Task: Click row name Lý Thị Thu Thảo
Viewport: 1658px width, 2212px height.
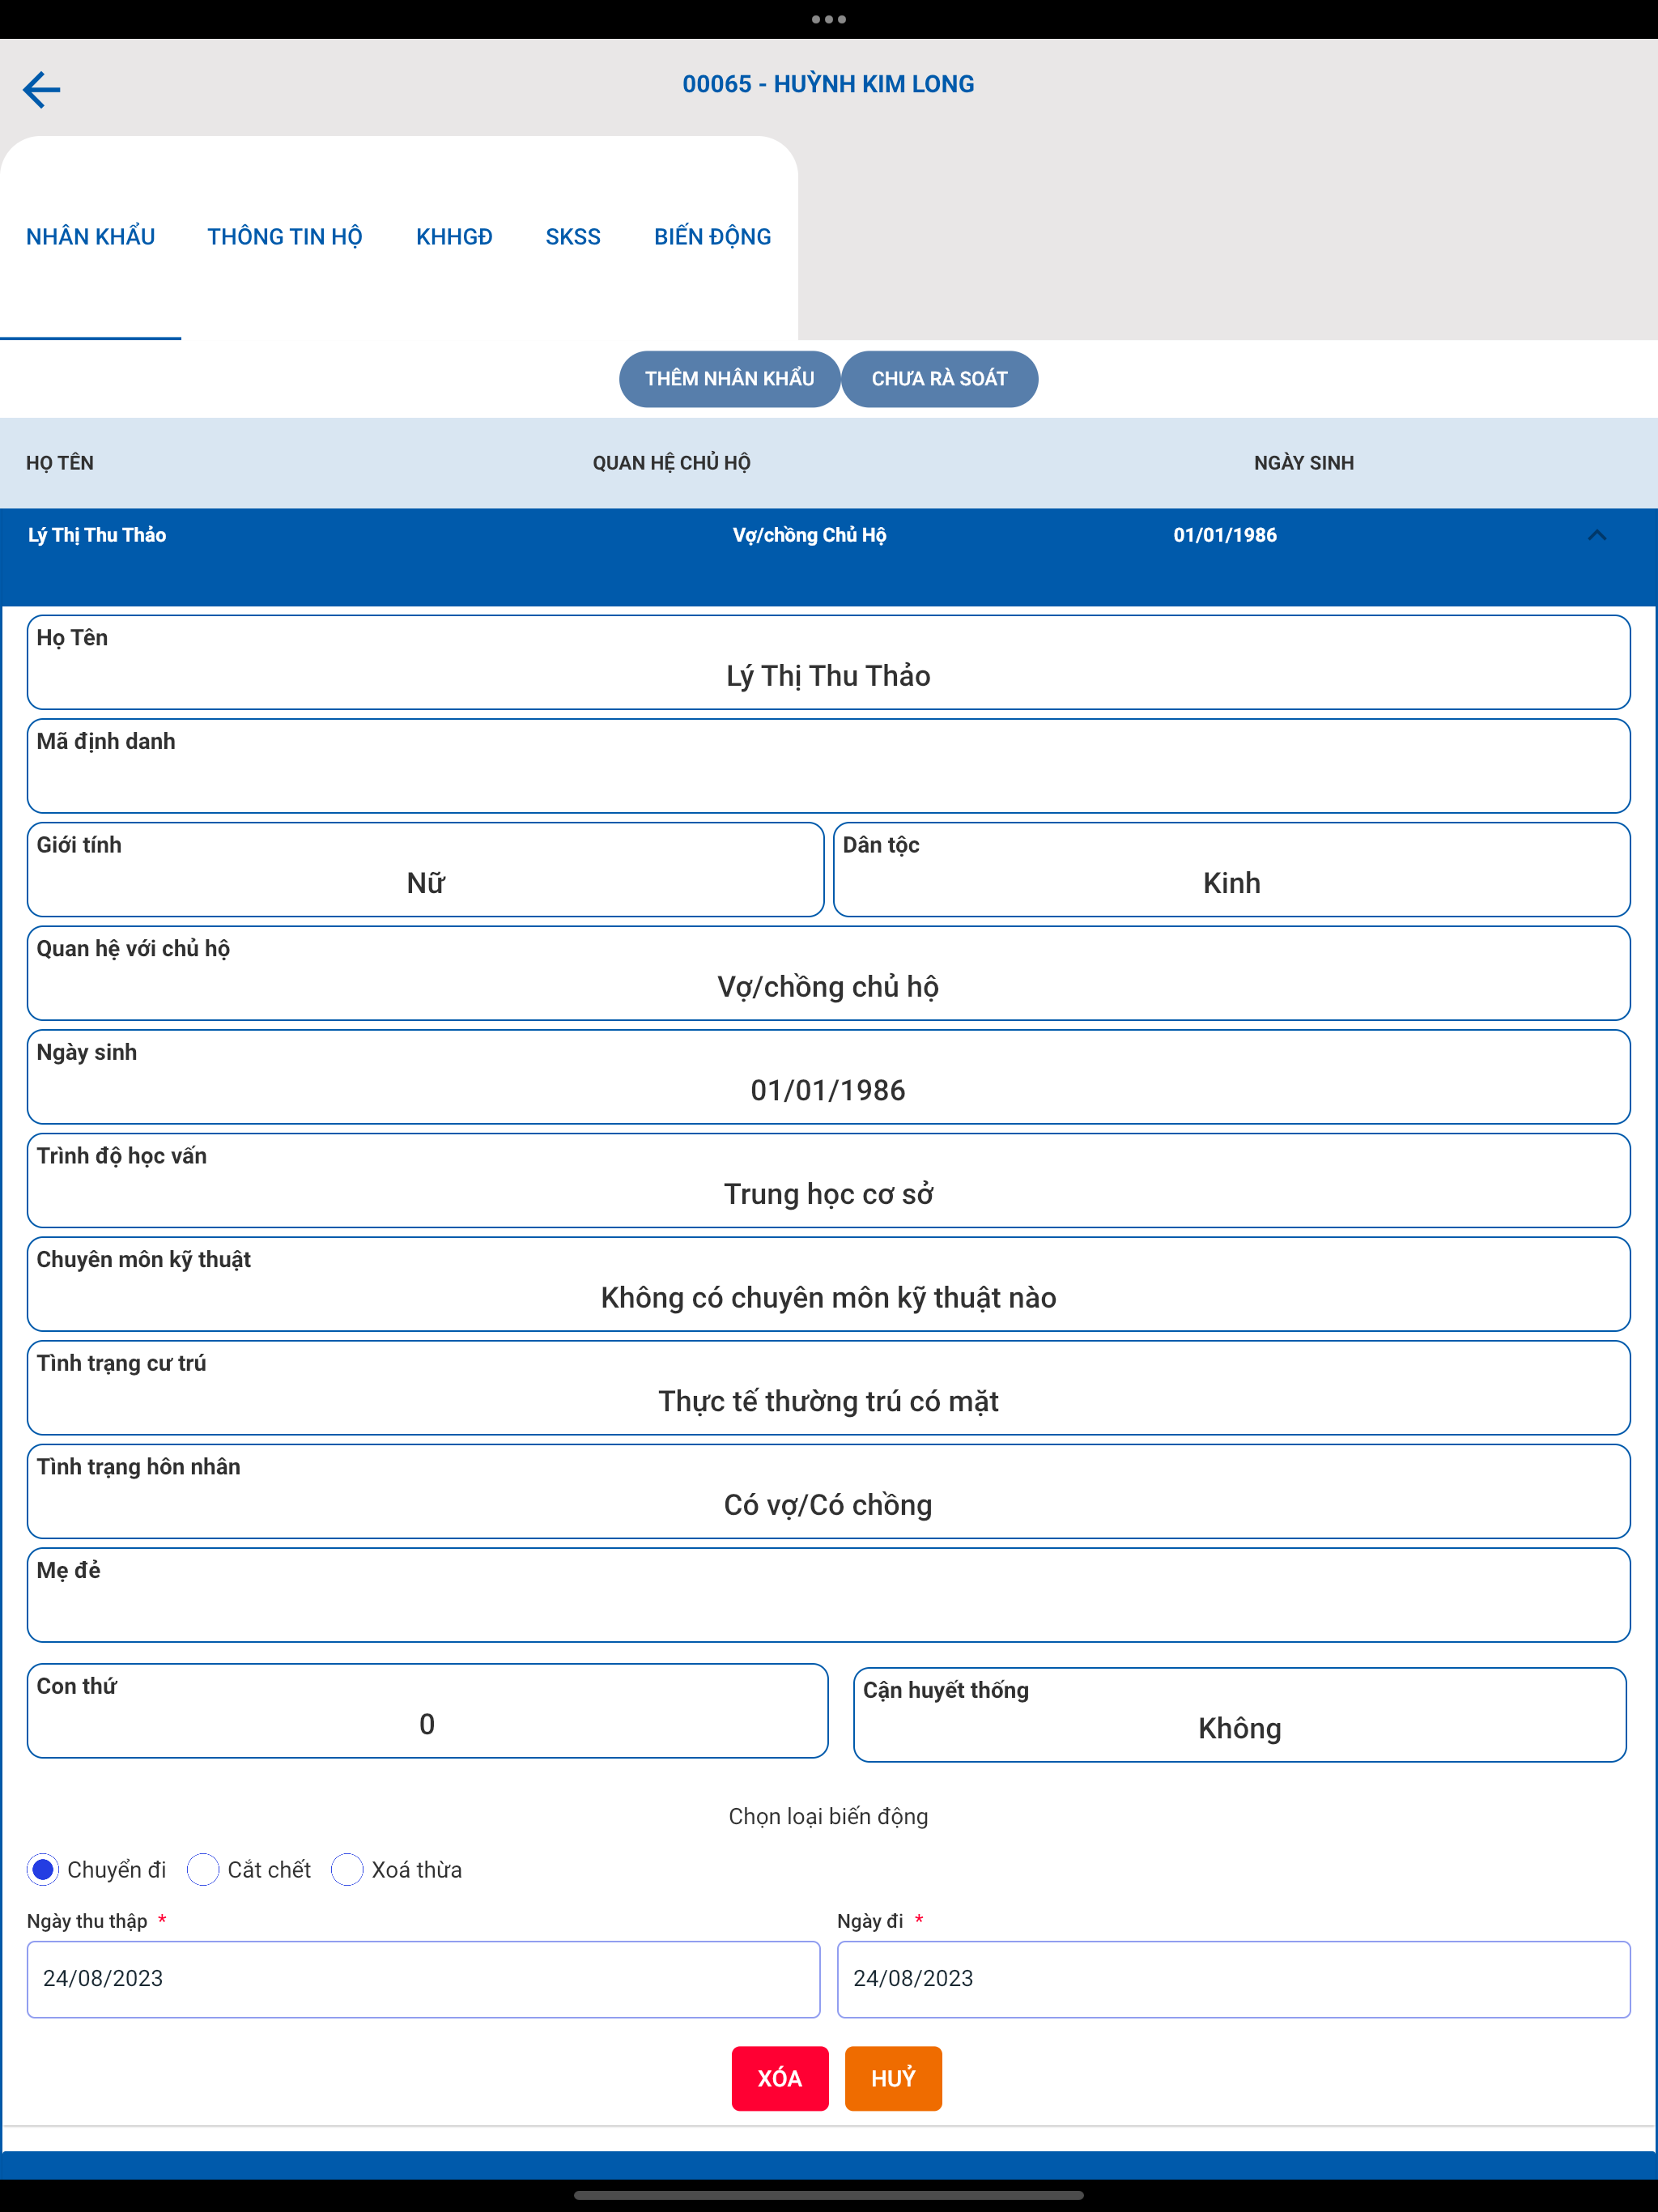Action: coord(97,535)
